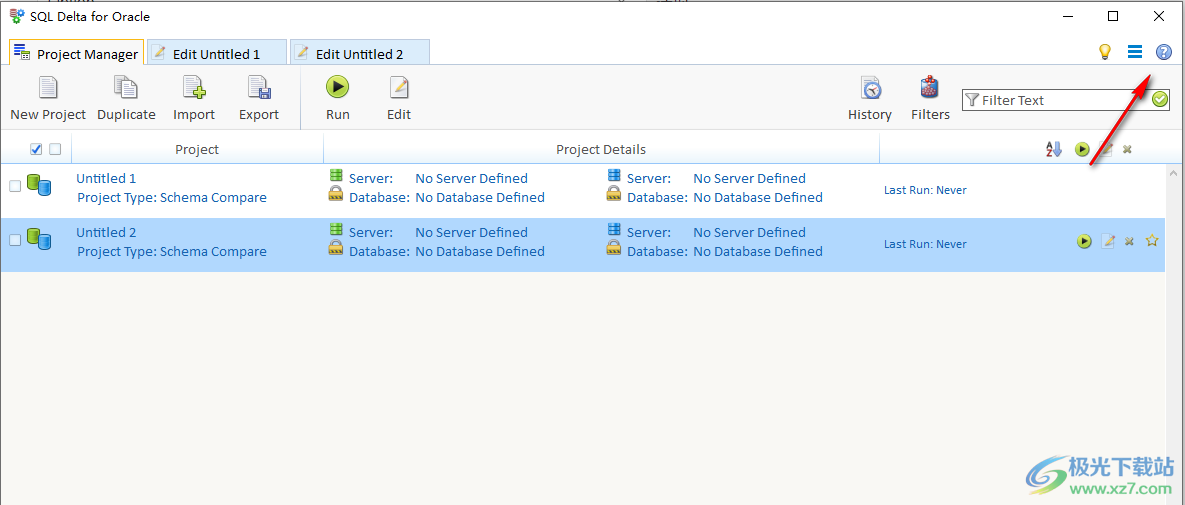Maximize the SQL Delta window
The image size is (1185, 505).
pos(1113,16)
